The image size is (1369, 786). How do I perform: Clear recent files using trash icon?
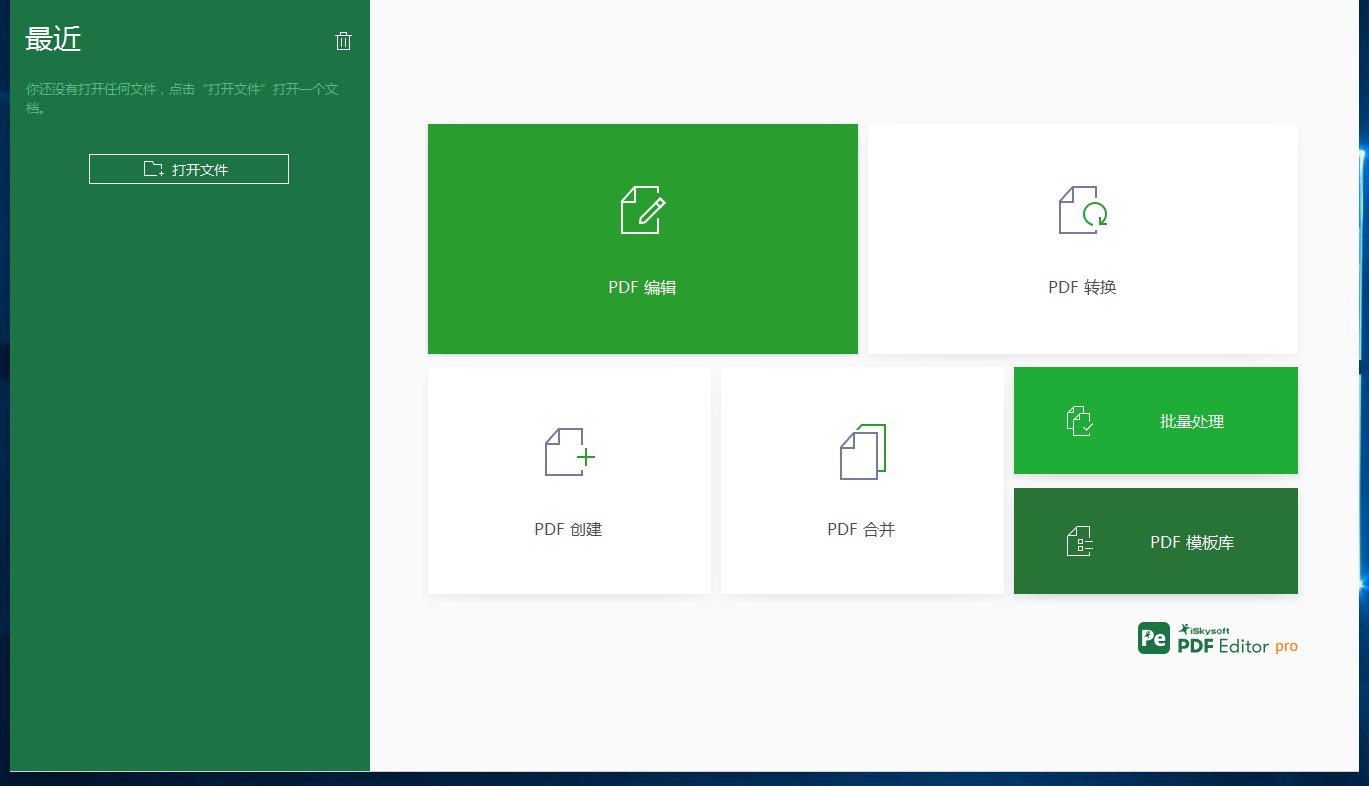coord(343,41)
